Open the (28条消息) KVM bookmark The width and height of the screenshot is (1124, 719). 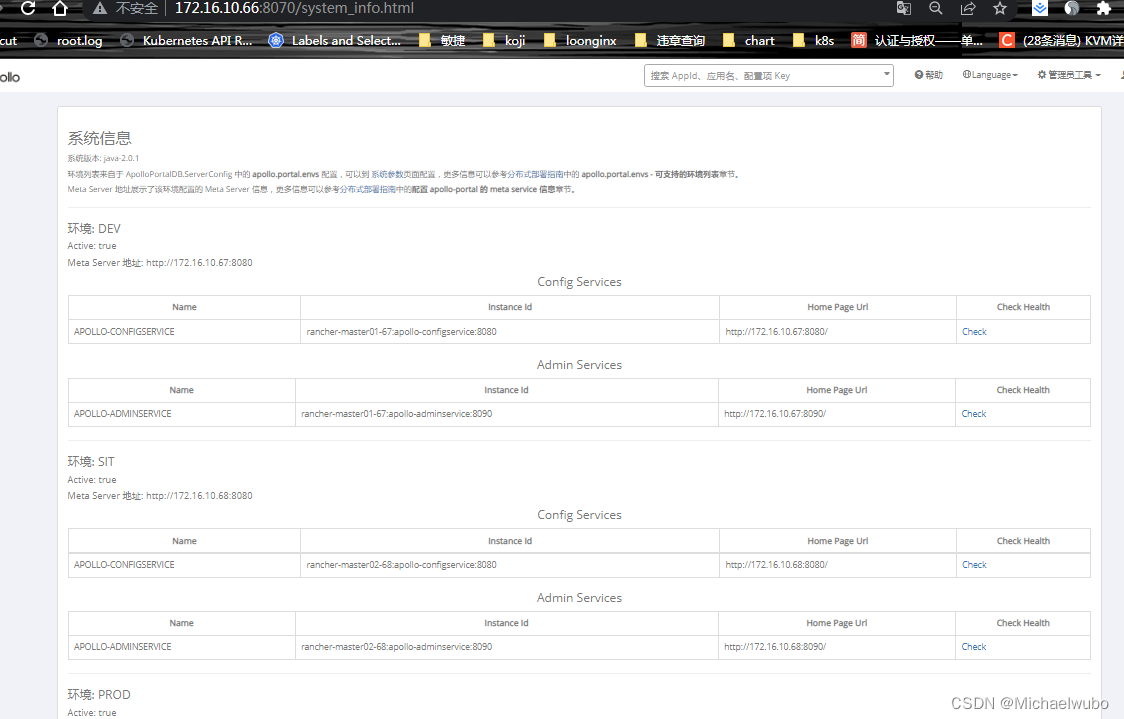point(1061,41)
